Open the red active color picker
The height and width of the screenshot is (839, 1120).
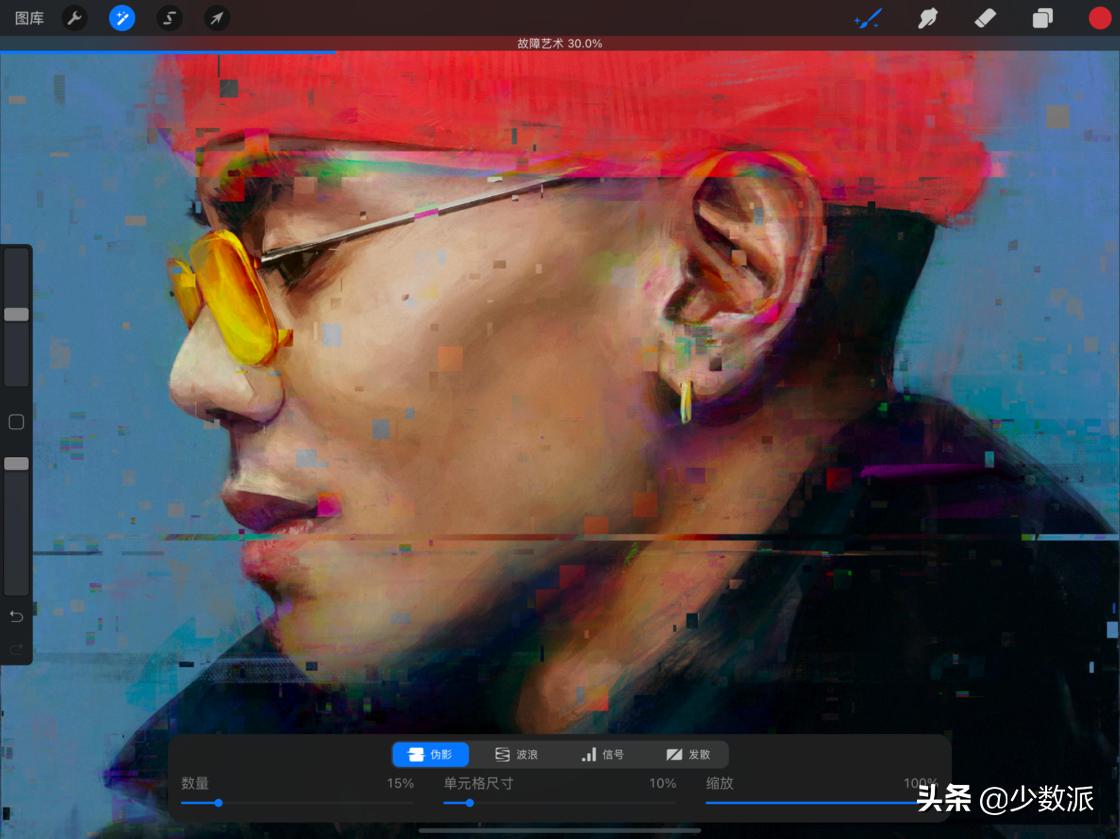(x=1099, y=18)
